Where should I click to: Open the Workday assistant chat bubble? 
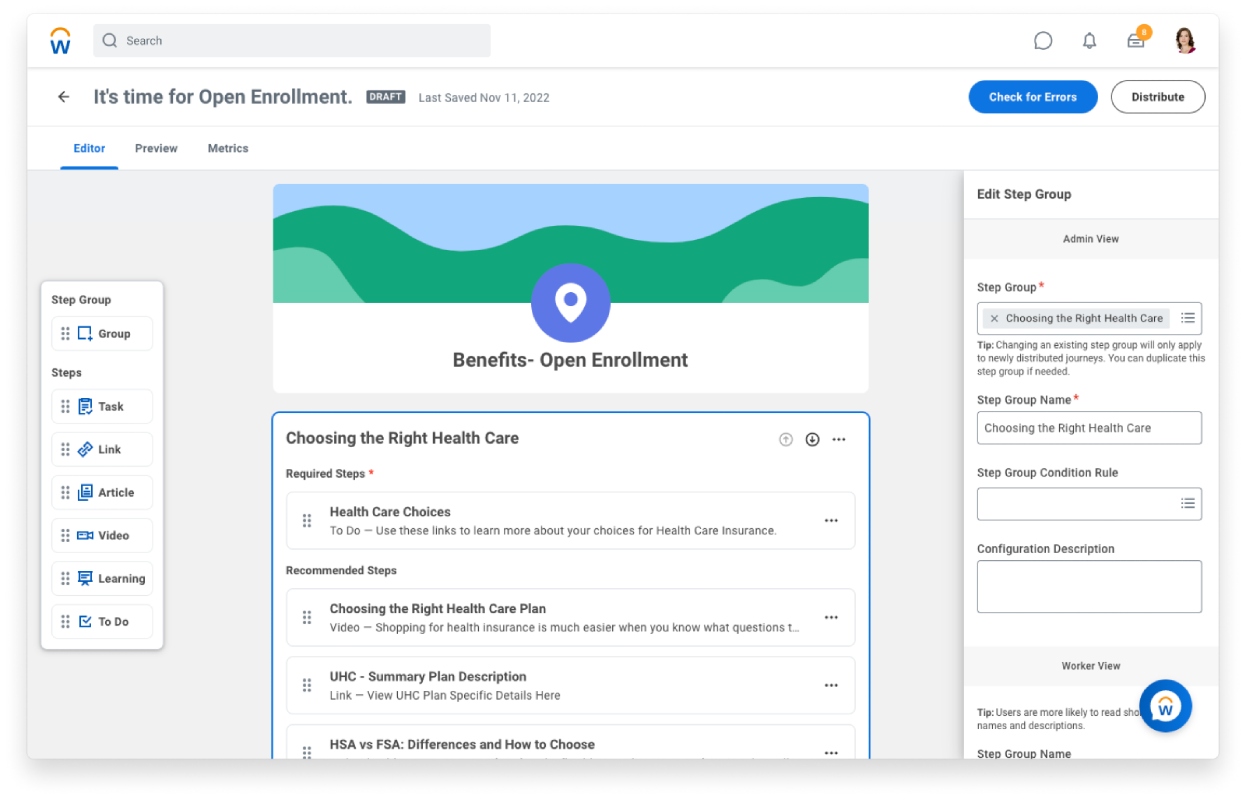(x=1165, y=706)
